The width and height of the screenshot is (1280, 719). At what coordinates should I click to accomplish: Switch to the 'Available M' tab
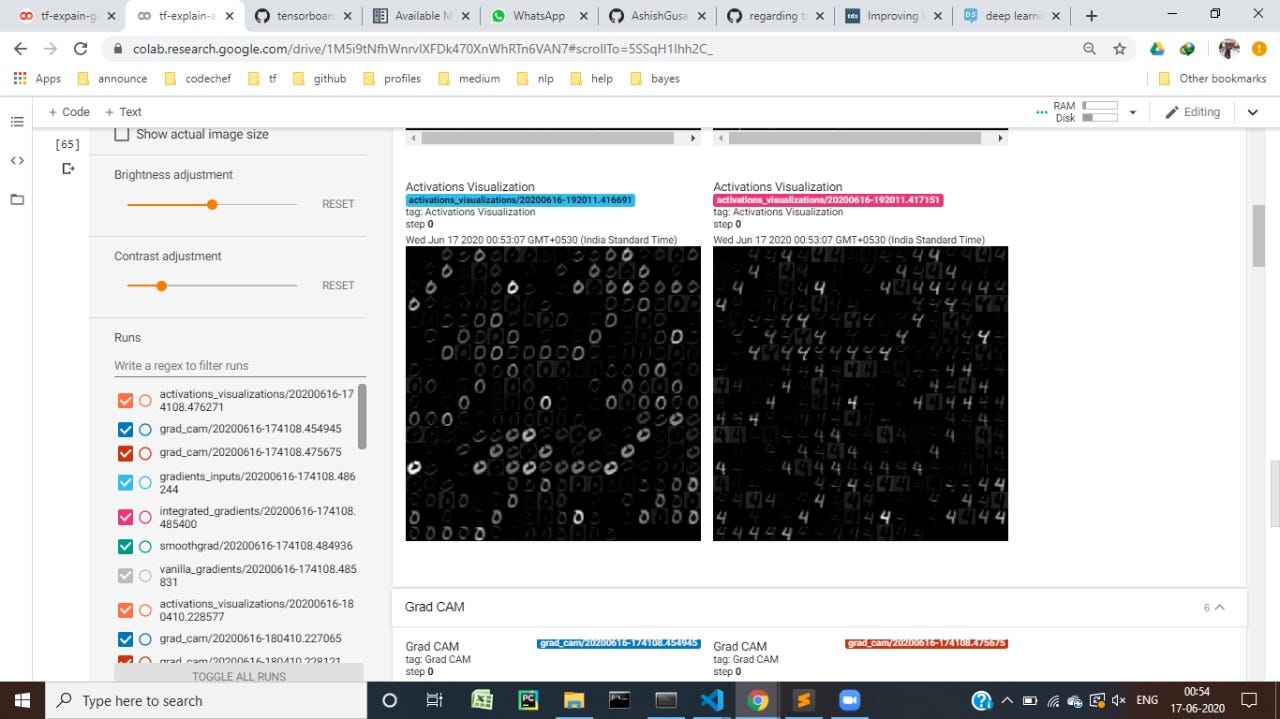click(x=420, y=16)
